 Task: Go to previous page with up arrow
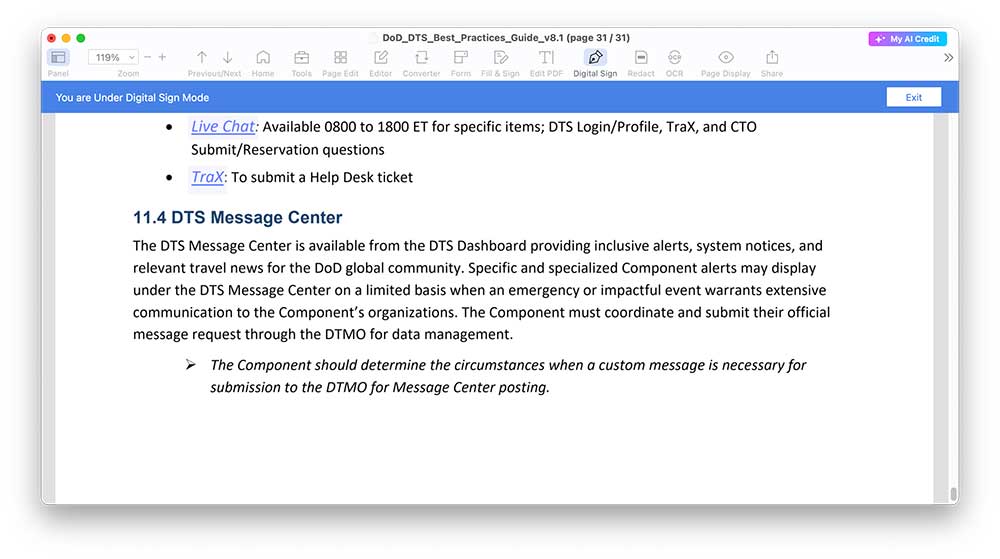click(202, 57)
